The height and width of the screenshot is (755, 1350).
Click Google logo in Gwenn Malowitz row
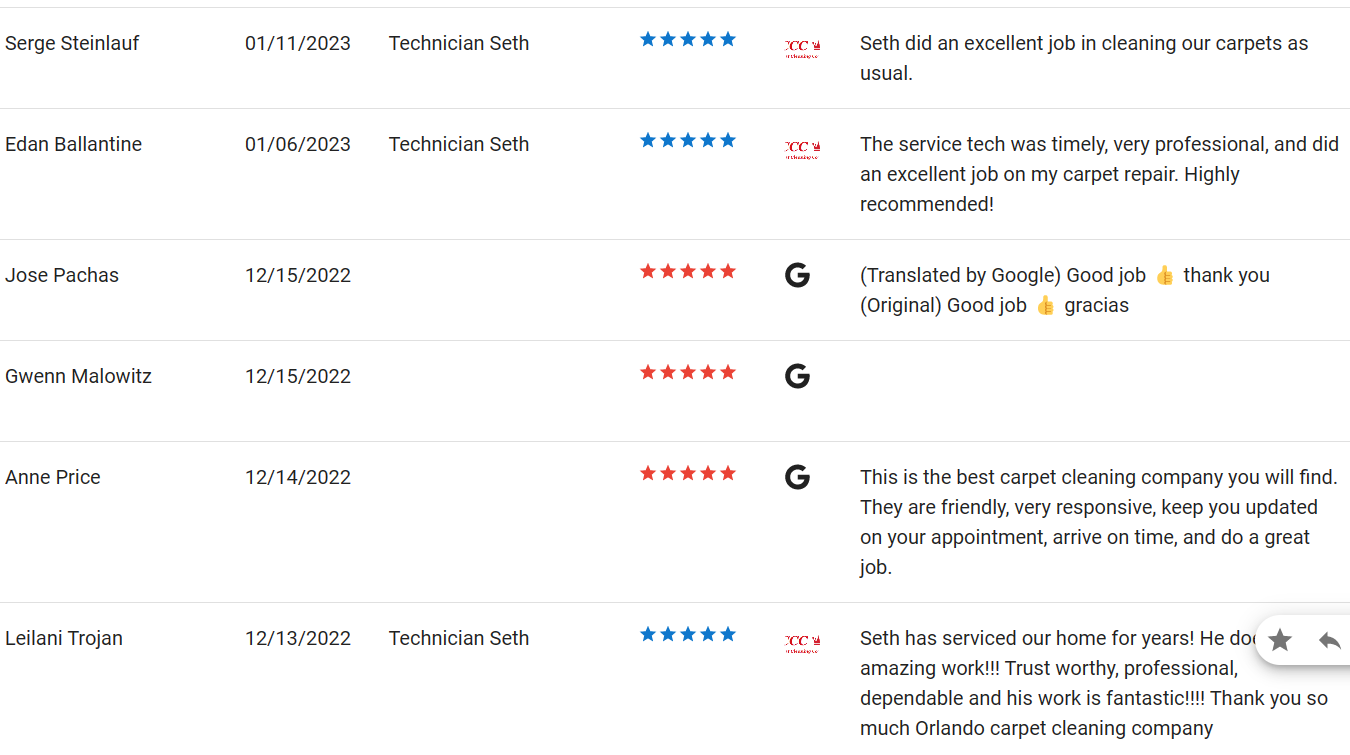tap(797, 376)
